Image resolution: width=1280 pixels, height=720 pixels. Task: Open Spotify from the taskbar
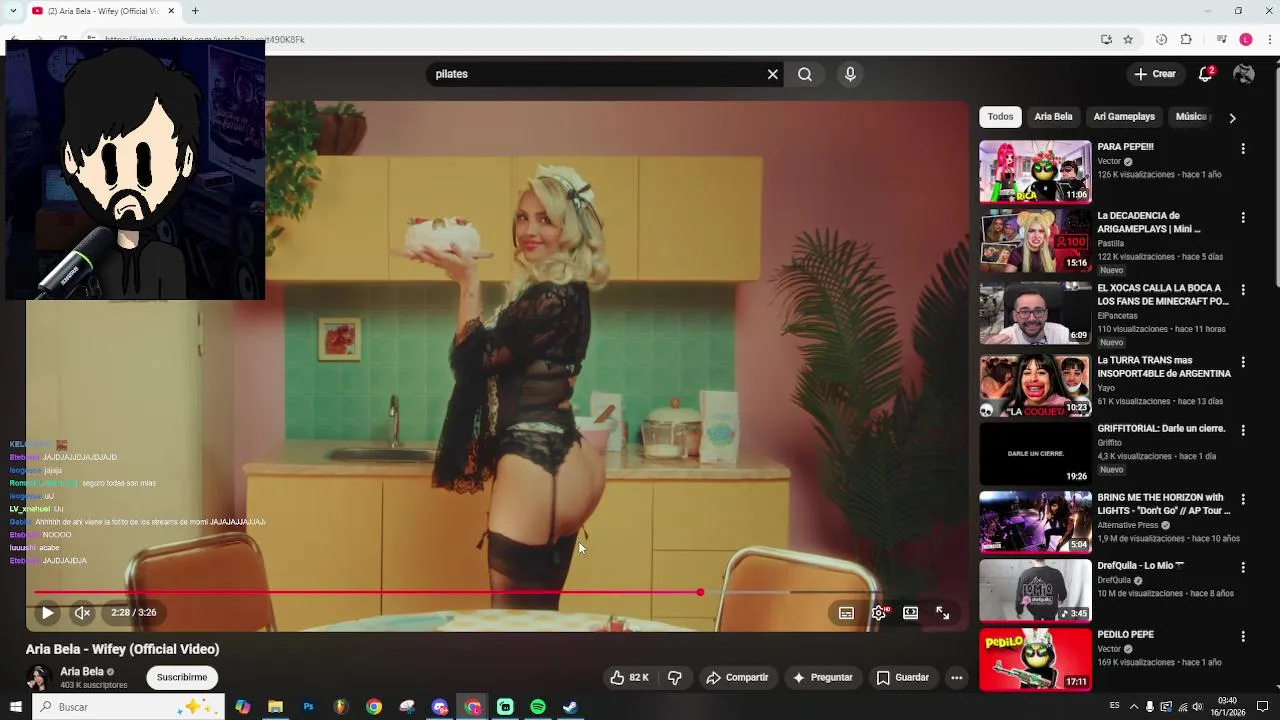pyautogui.click(x=538, y=707)
